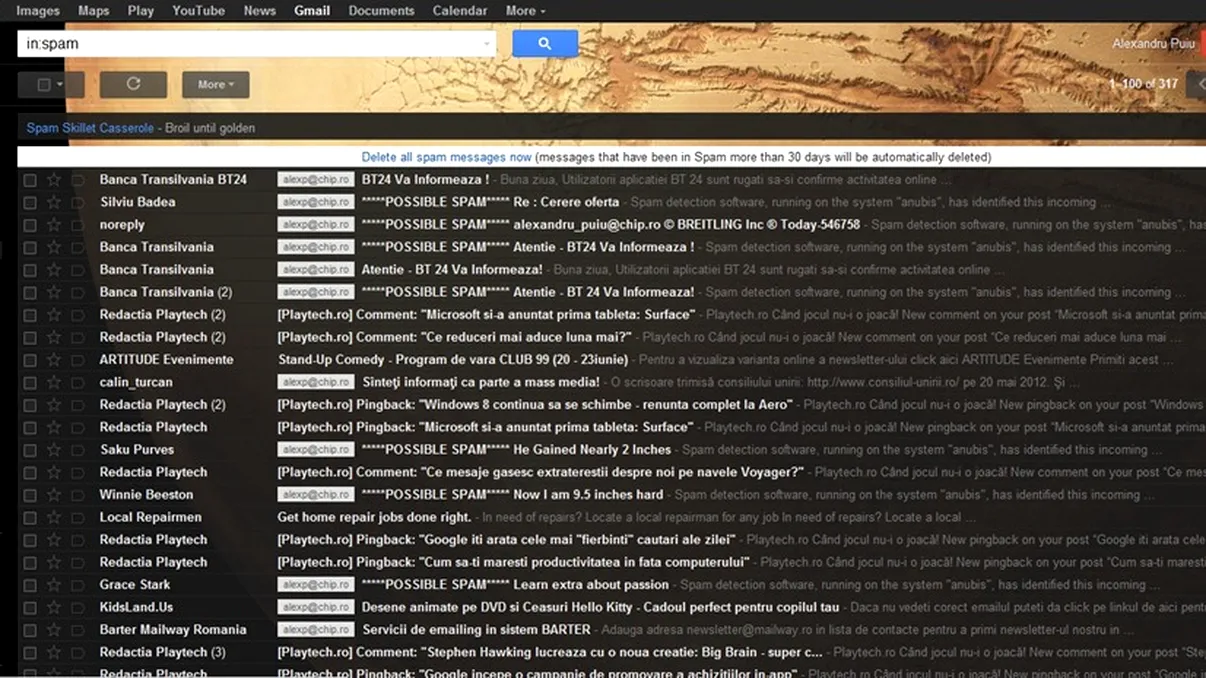This screenshot has width=1206, height=678.
Task: Click Delete all spam messages now
Action: pyautogui.click(x=446, y=157)
